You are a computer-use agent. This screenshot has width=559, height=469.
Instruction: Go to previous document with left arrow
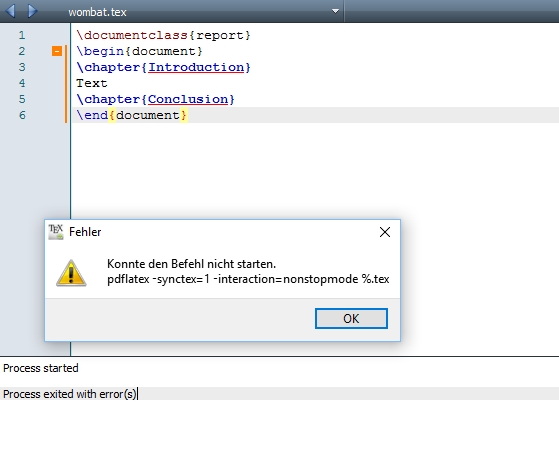click(x=10, y=11)
